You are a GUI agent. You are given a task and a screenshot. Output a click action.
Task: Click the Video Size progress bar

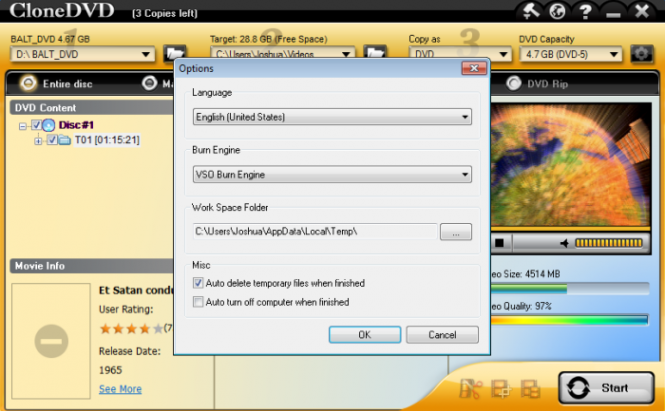tap(570, 289)
